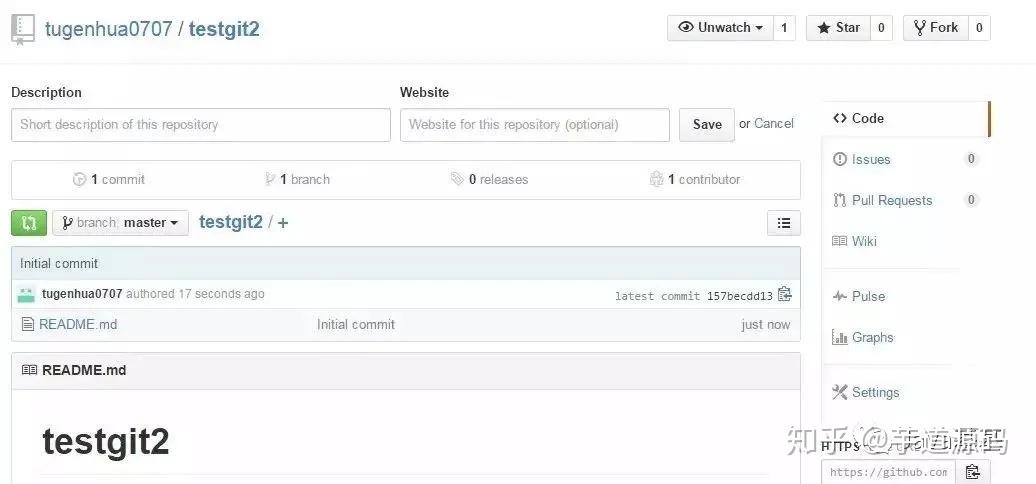This screenshot has height=484, width=1036.
Task: Open the Initial commit message for README.md
Action: coord(355,324)
